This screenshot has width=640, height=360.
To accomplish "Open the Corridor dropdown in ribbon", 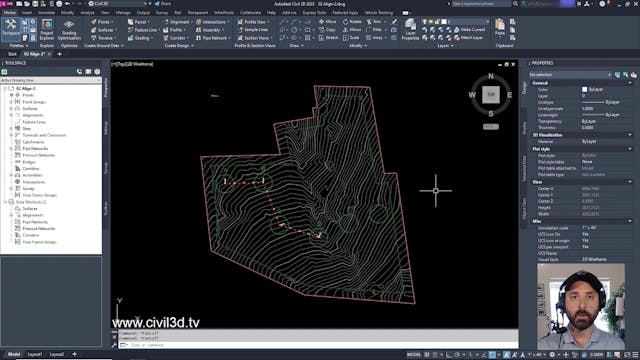I will pyautogui.click(x=176, y=38).
